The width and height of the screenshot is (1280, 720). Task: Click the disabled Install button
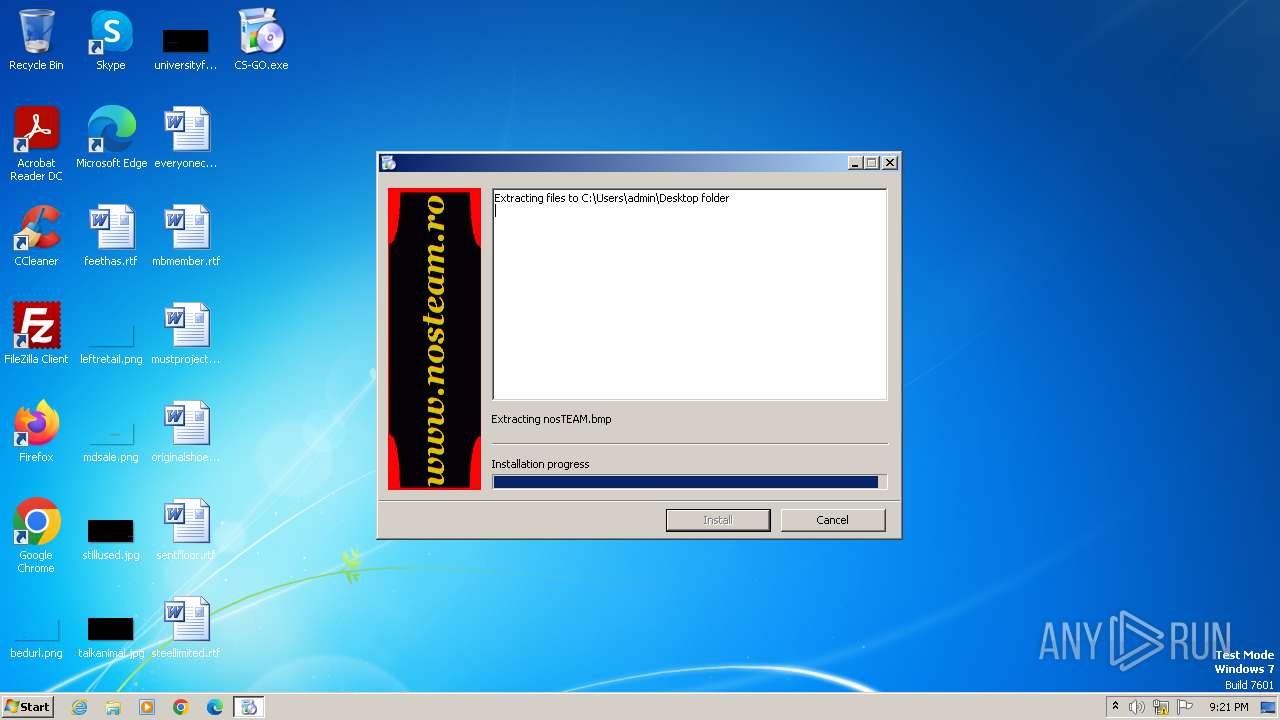click(718, 520)
